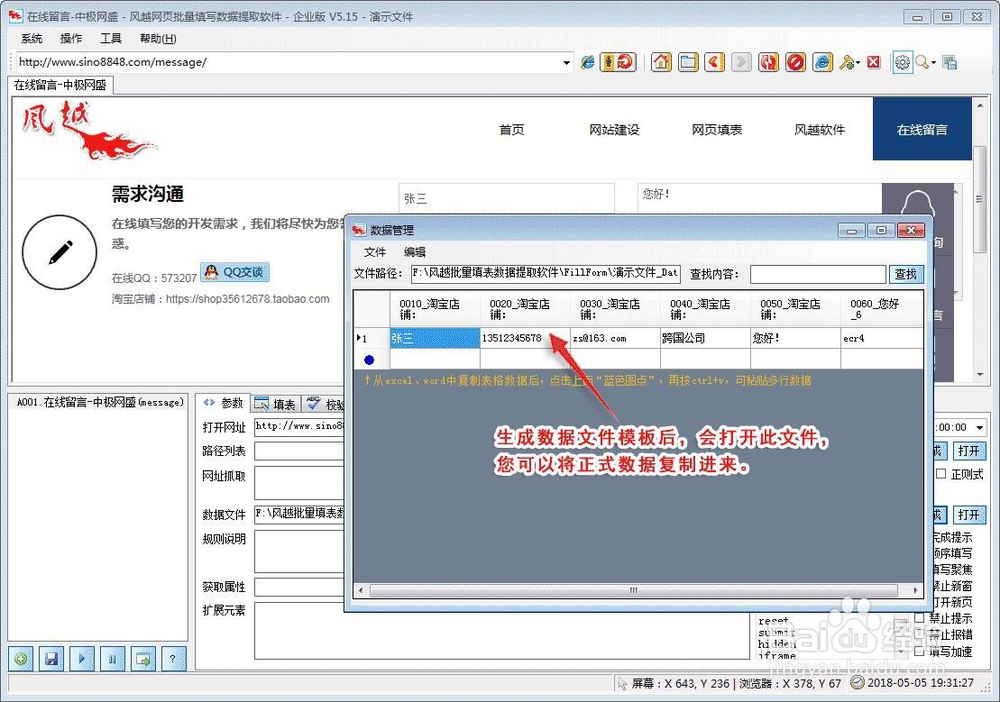Open the 系统 menu
The width and height of the screenshot is (1000, 702).
[31, 38]
